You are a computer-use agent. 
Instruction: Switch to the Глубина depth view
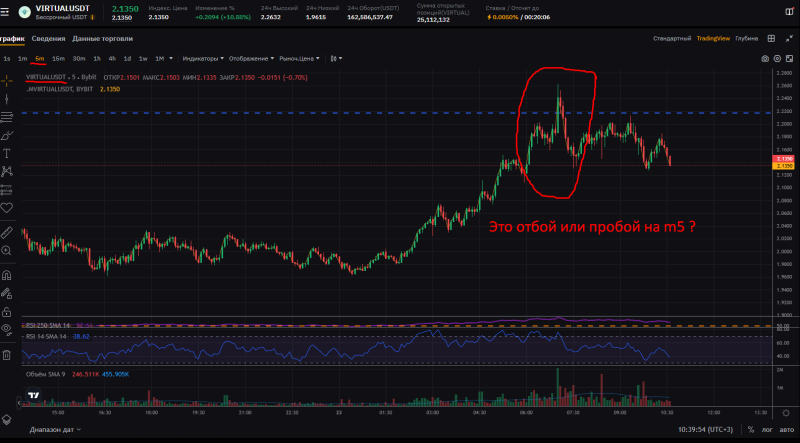[x=746, y=38]
